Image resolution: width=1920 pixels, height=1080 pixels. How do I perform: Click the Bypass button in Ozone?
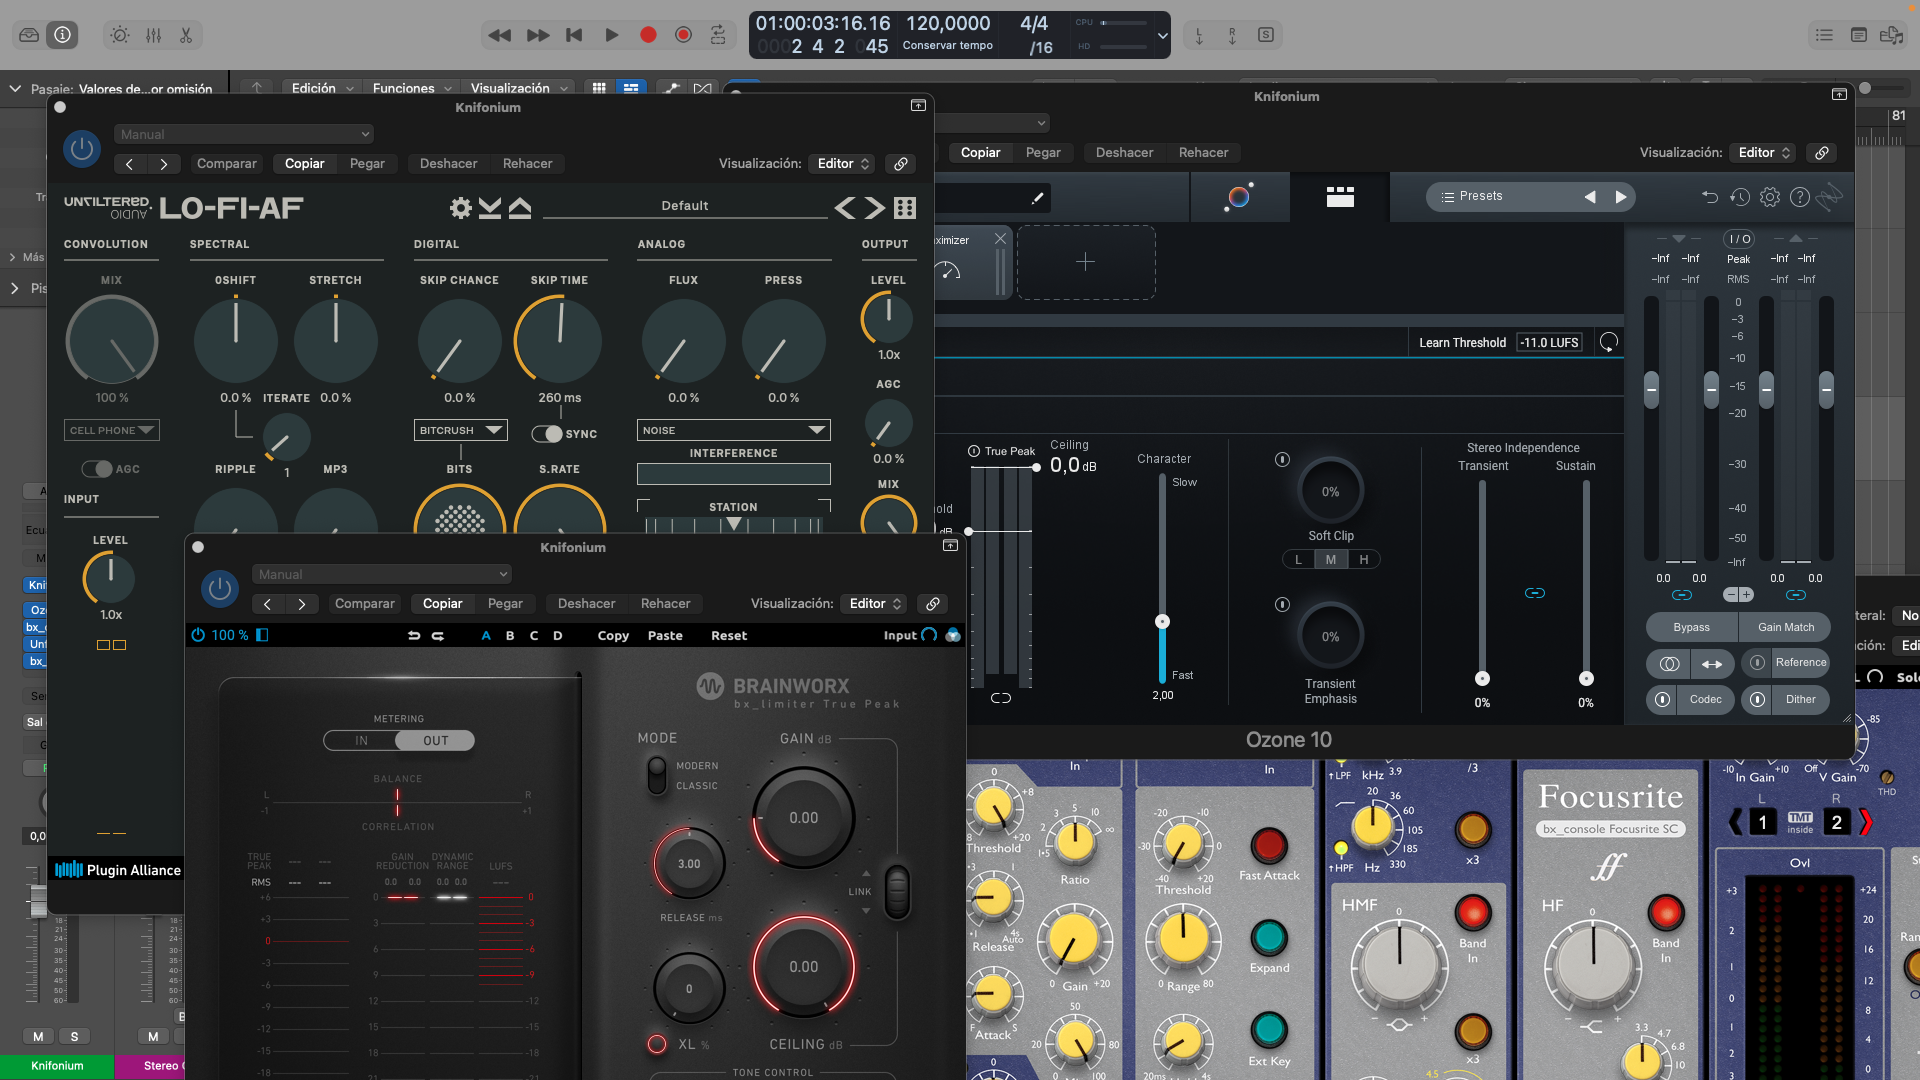pos(1691,627)
